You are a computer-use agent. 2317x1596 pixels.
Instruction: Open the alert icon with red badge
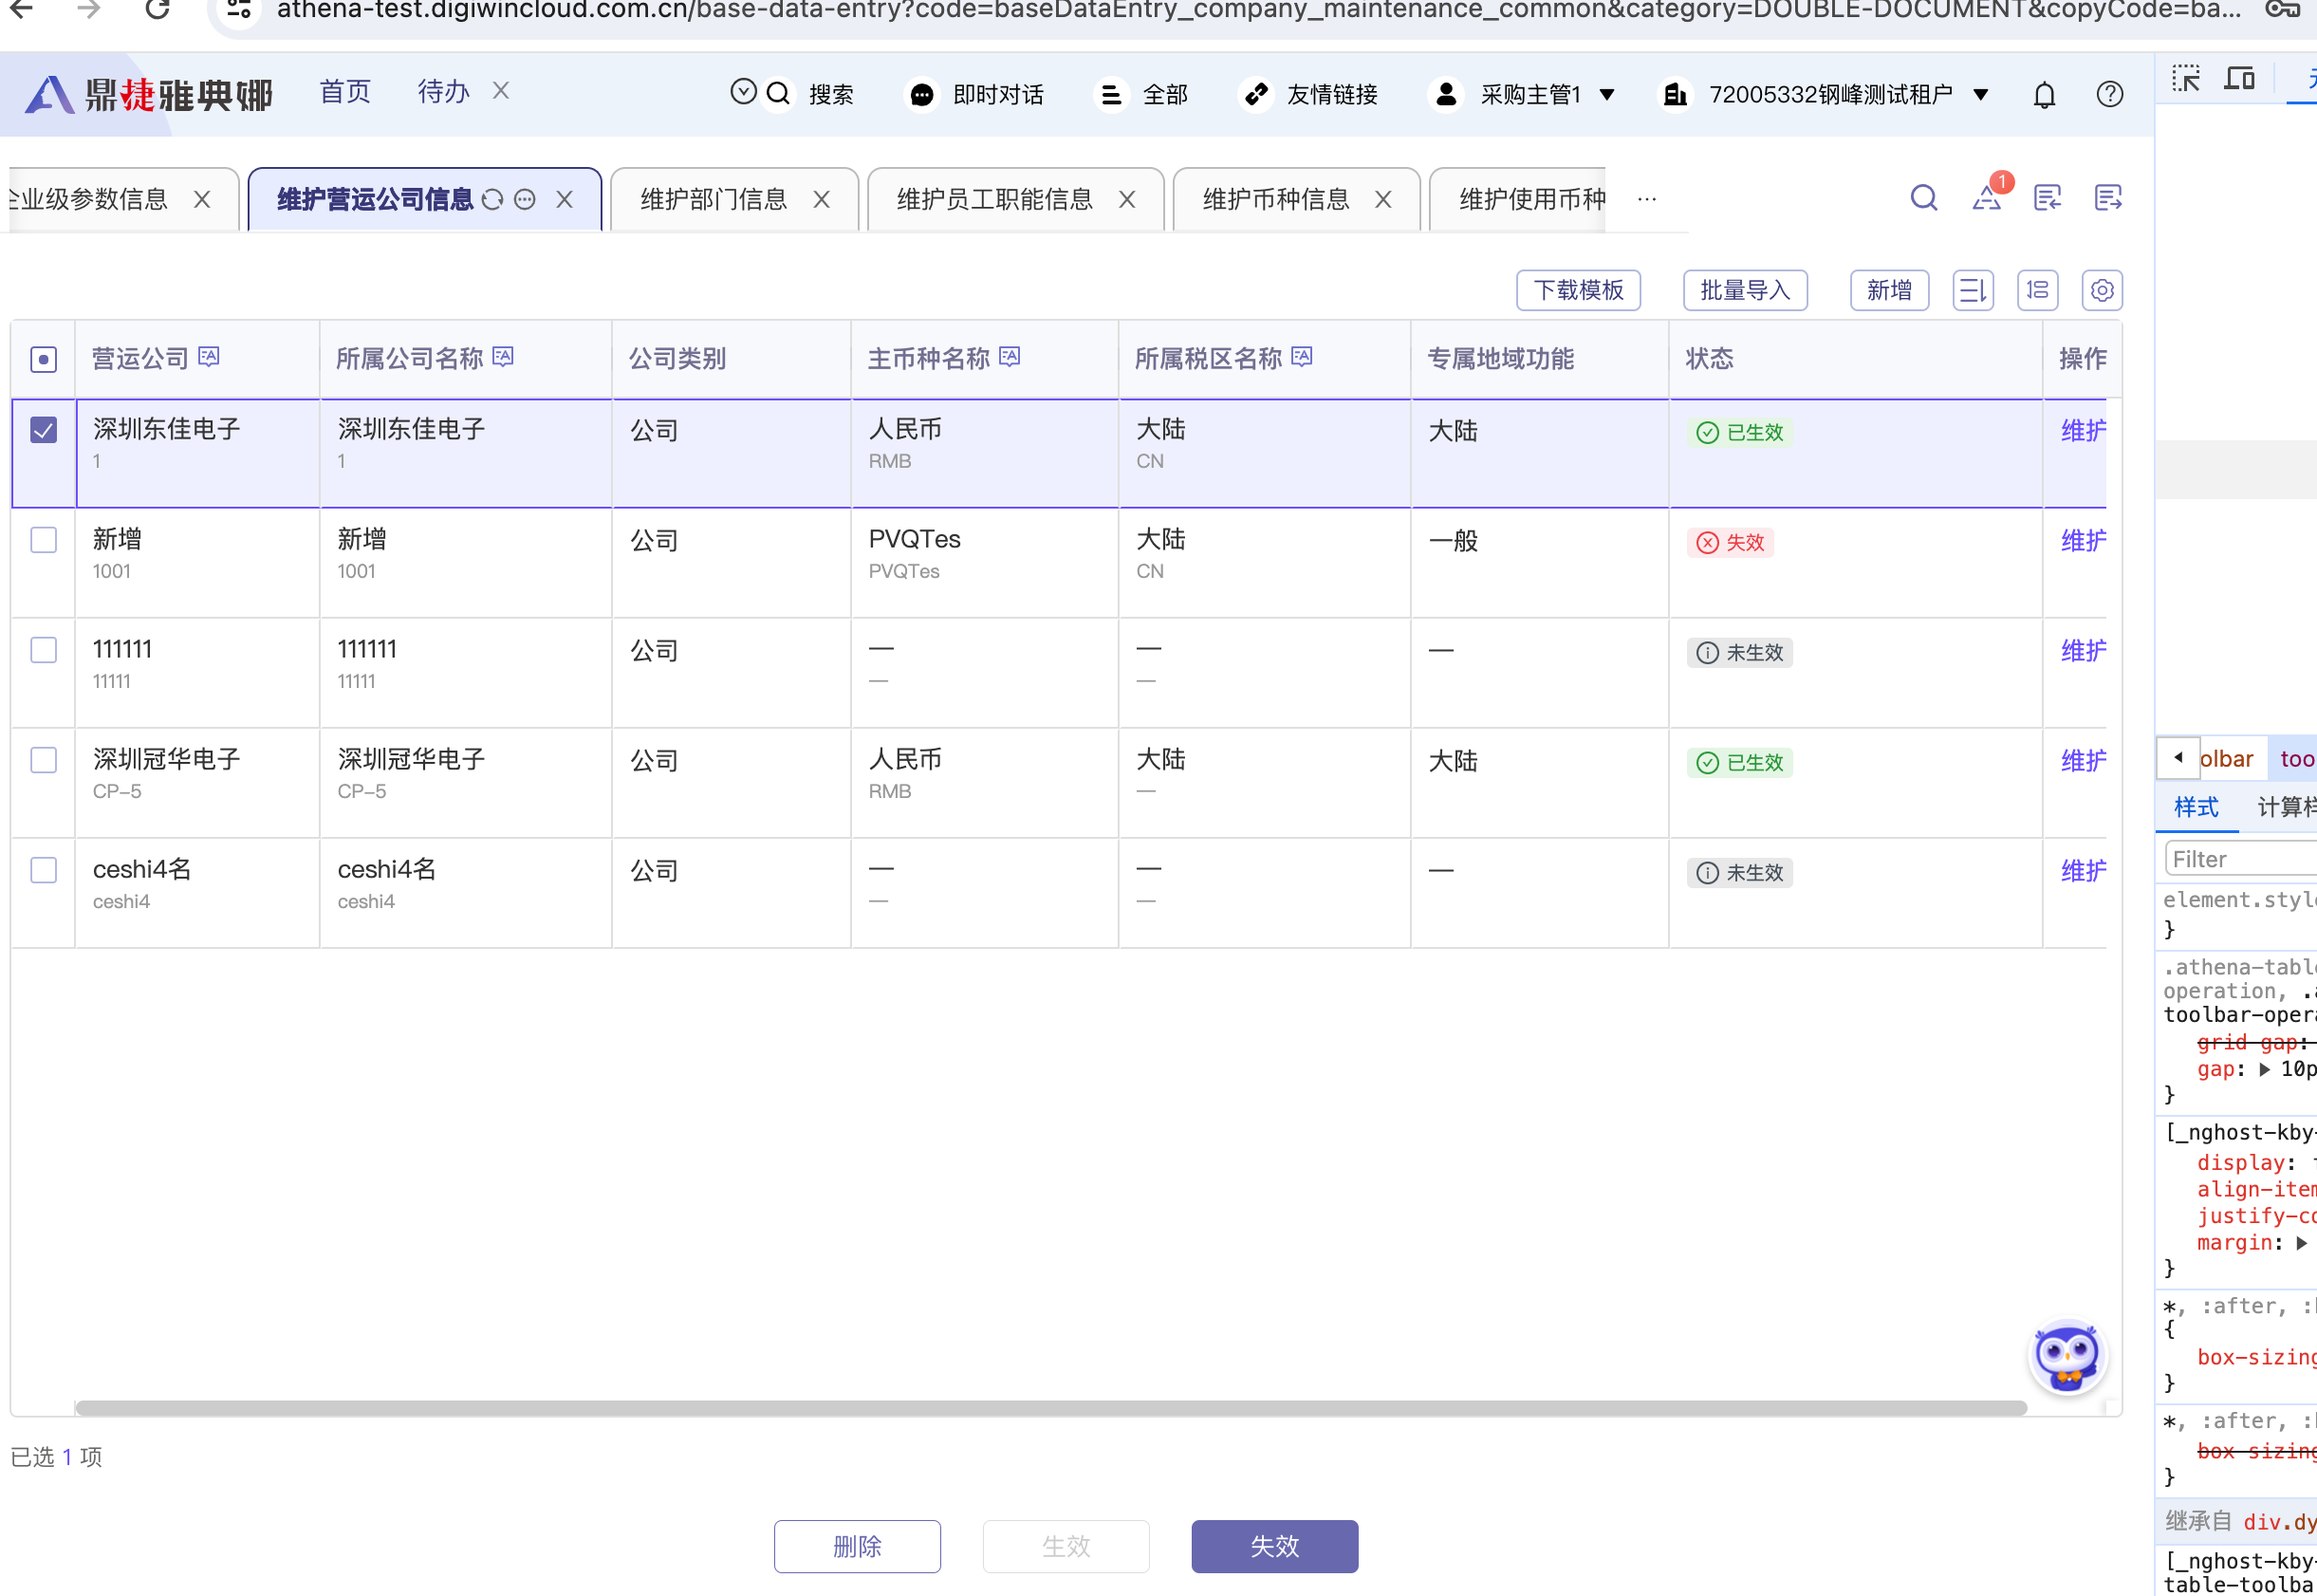[1987, 197]
